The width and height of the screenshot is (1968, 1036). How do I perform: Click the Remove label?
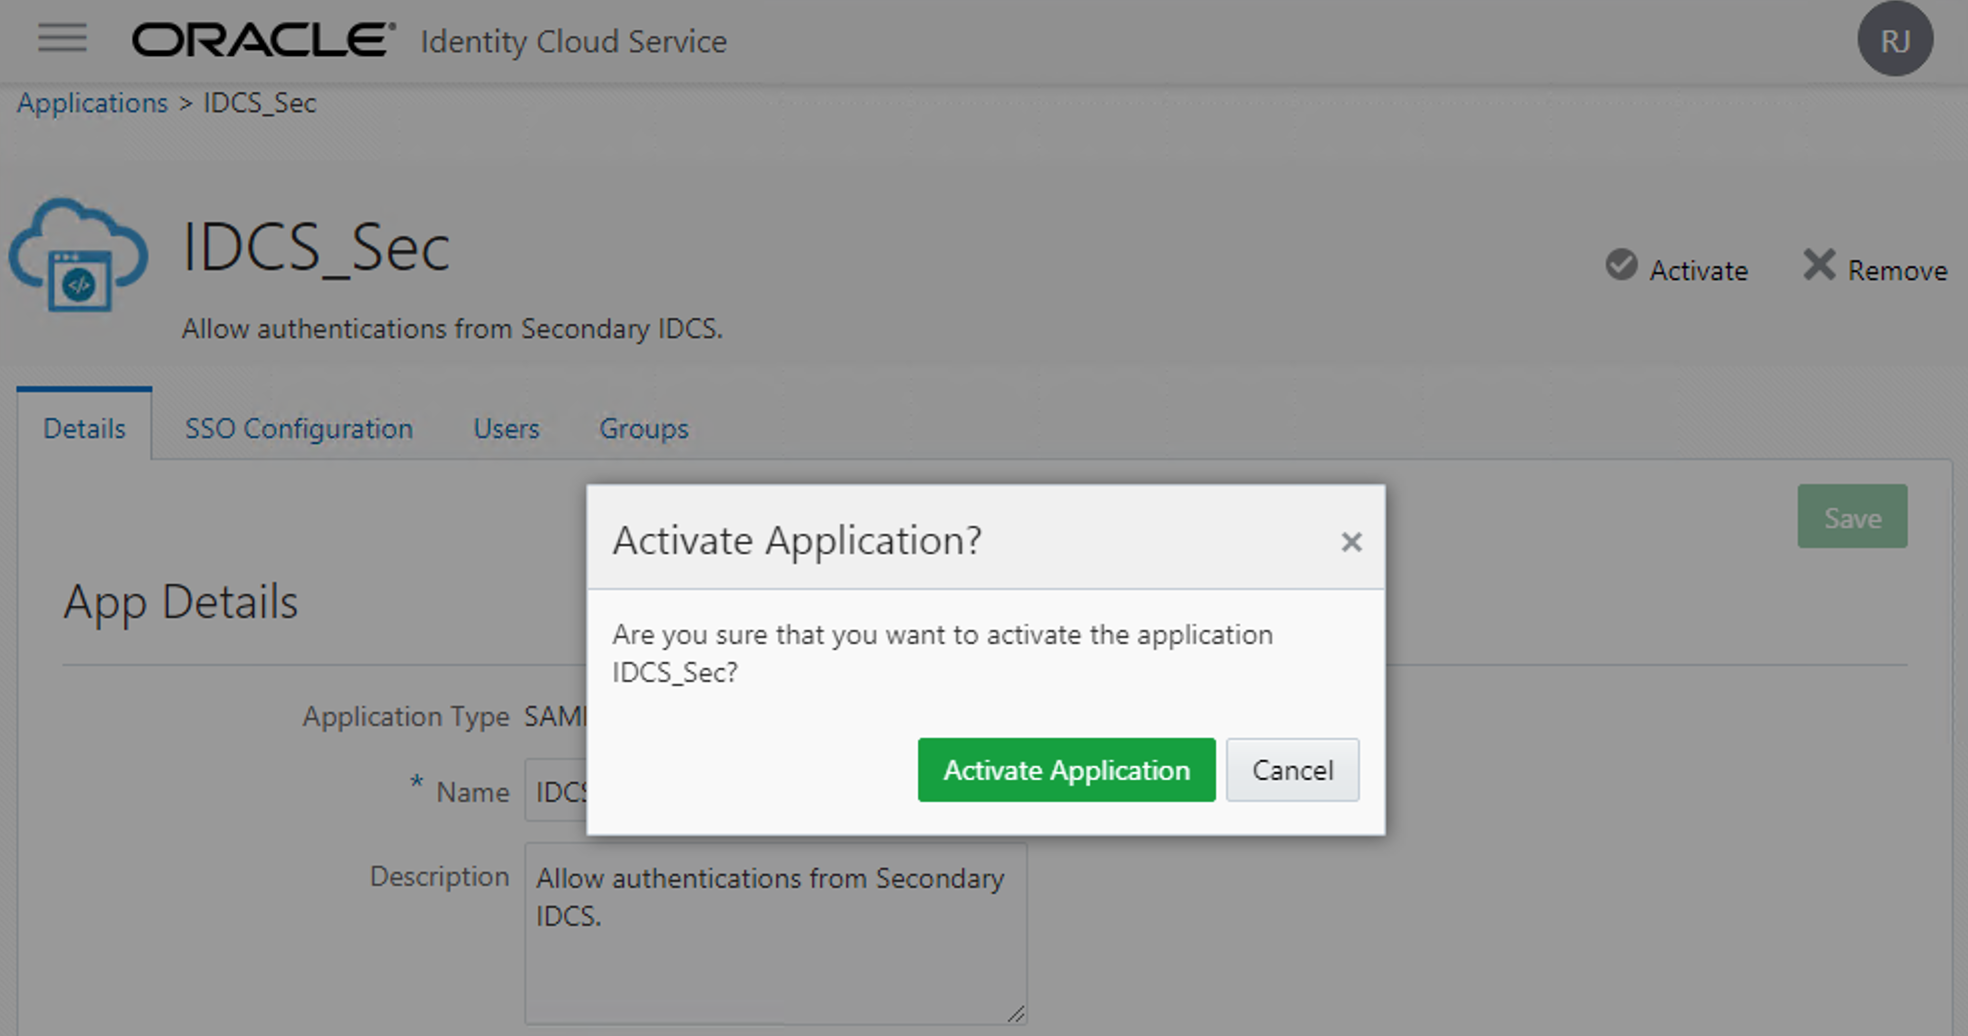point(1897,270)
